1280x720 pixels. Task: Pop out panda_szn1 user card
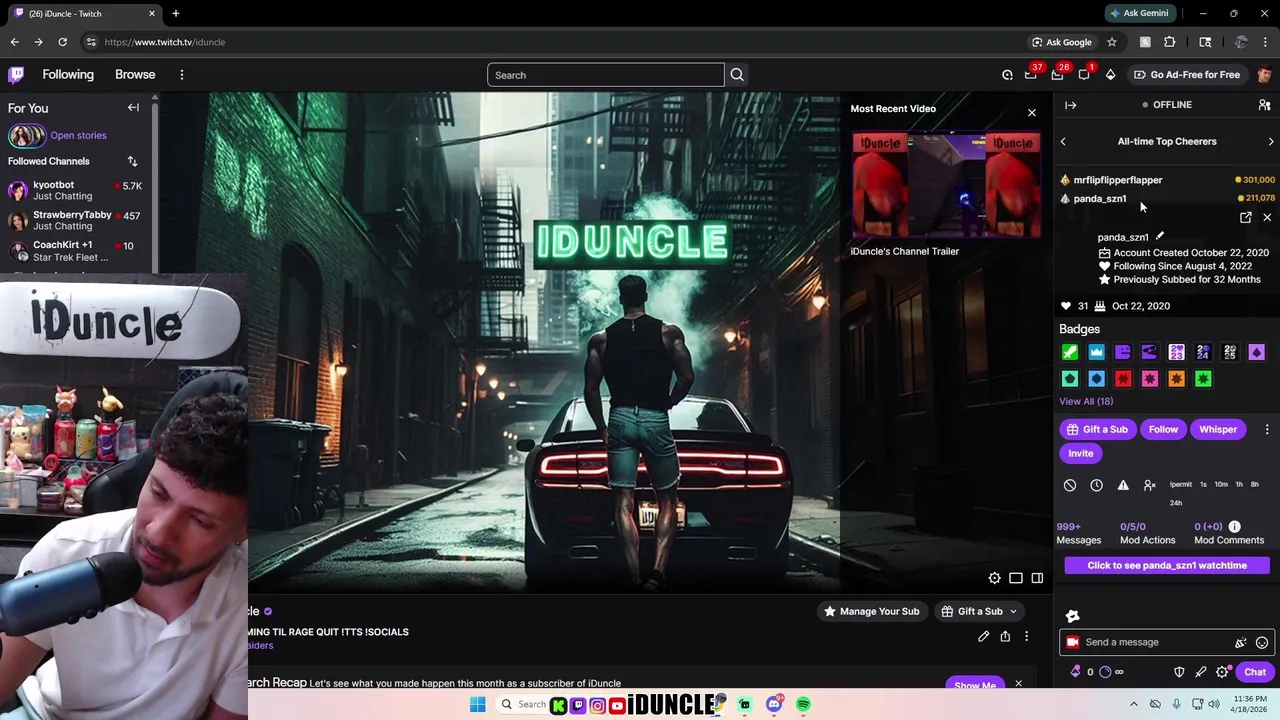[x=1246, y=217]
